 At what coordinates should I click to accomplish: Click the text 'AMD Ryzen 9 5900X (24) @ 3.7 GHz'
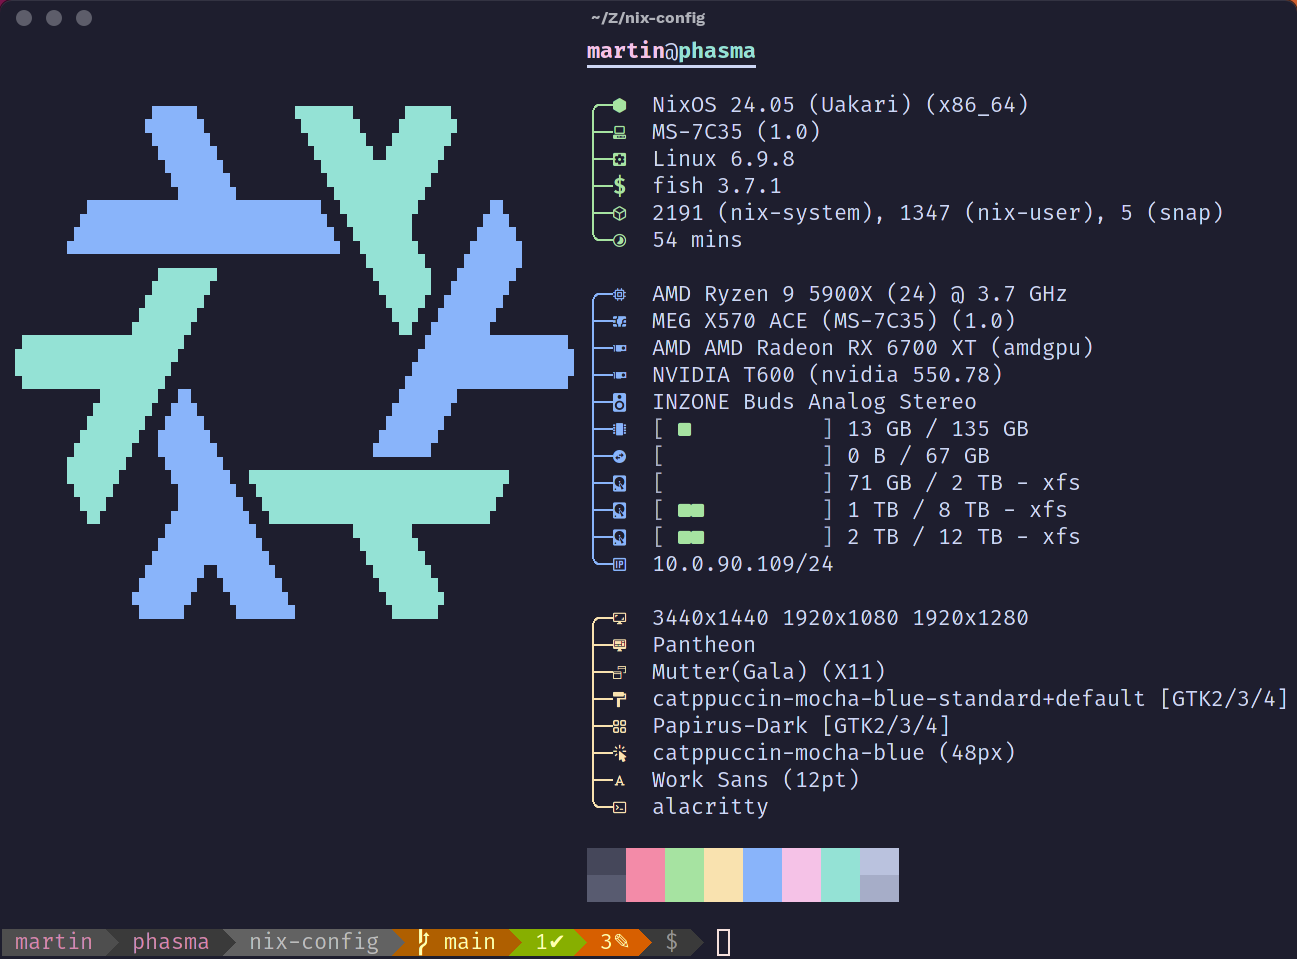(x=859, y=294)
